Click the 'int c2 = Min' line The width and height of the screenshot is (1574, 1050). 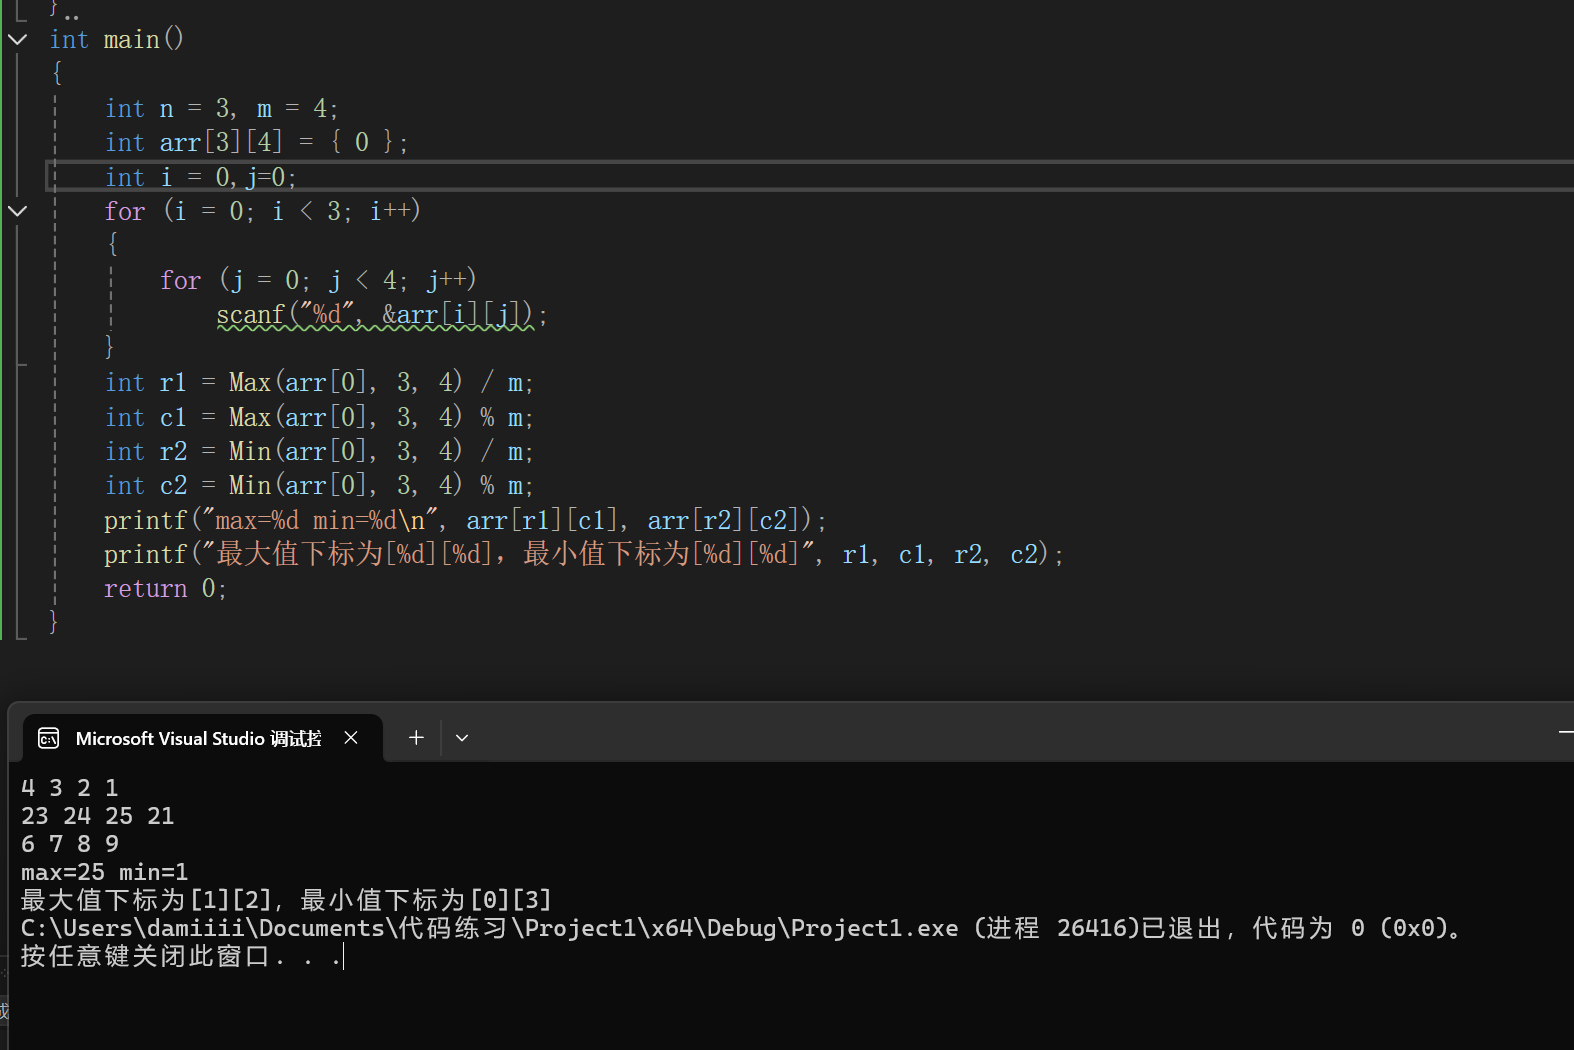click(x=319, y=486)
